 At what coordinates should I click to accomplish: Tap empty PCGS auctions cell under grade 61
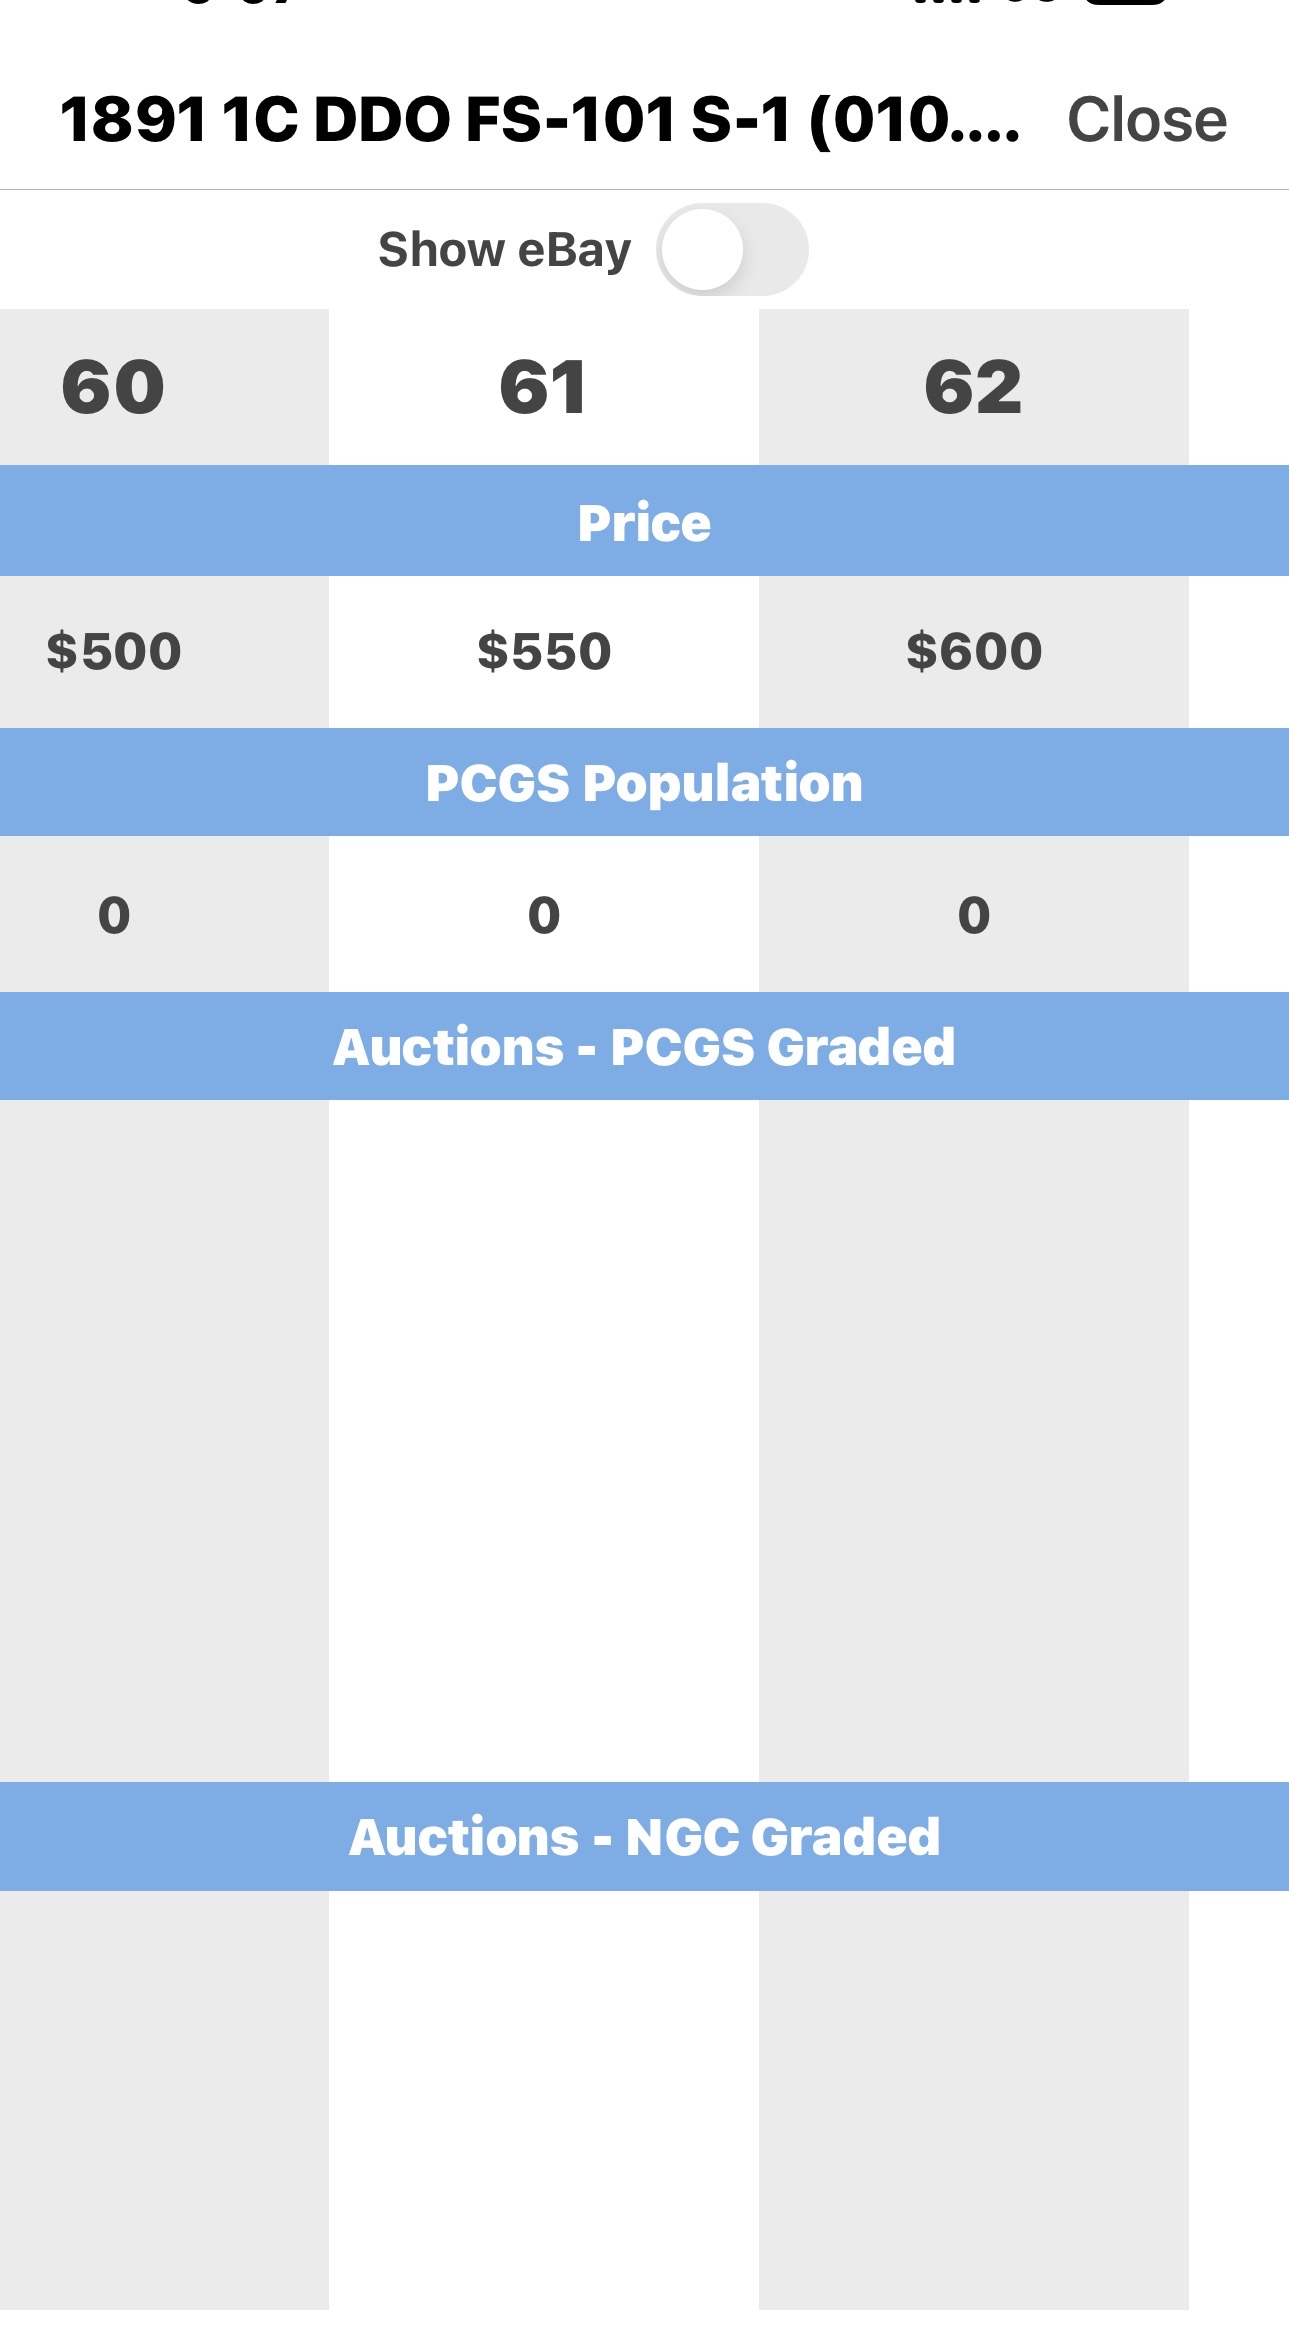pos(544,1441)
